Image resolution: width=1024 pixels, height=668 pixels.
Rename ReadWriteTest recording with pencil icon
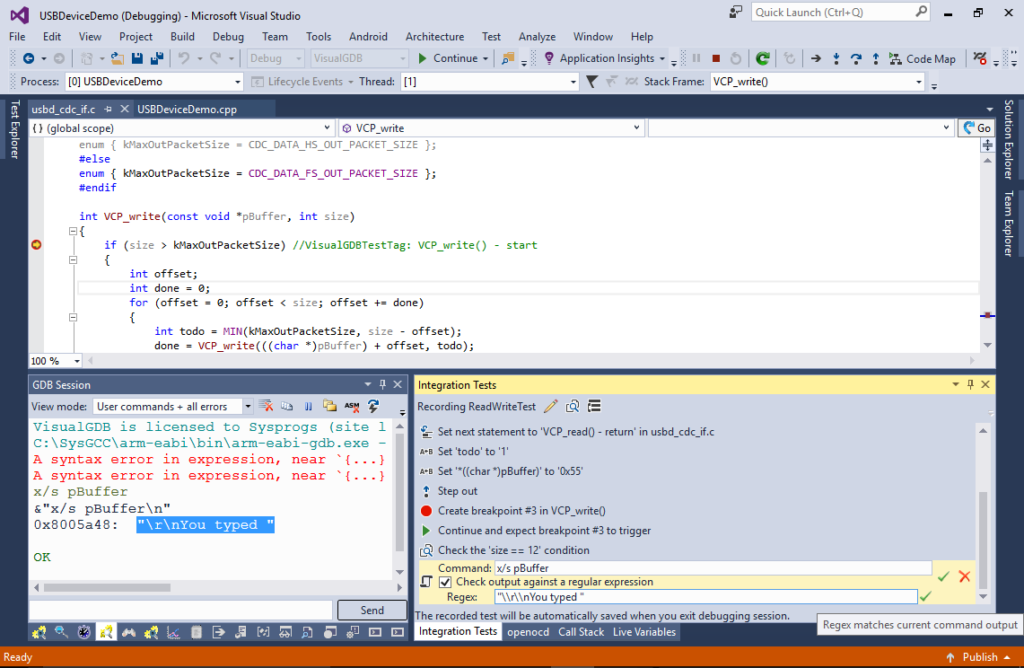point(551,406)
